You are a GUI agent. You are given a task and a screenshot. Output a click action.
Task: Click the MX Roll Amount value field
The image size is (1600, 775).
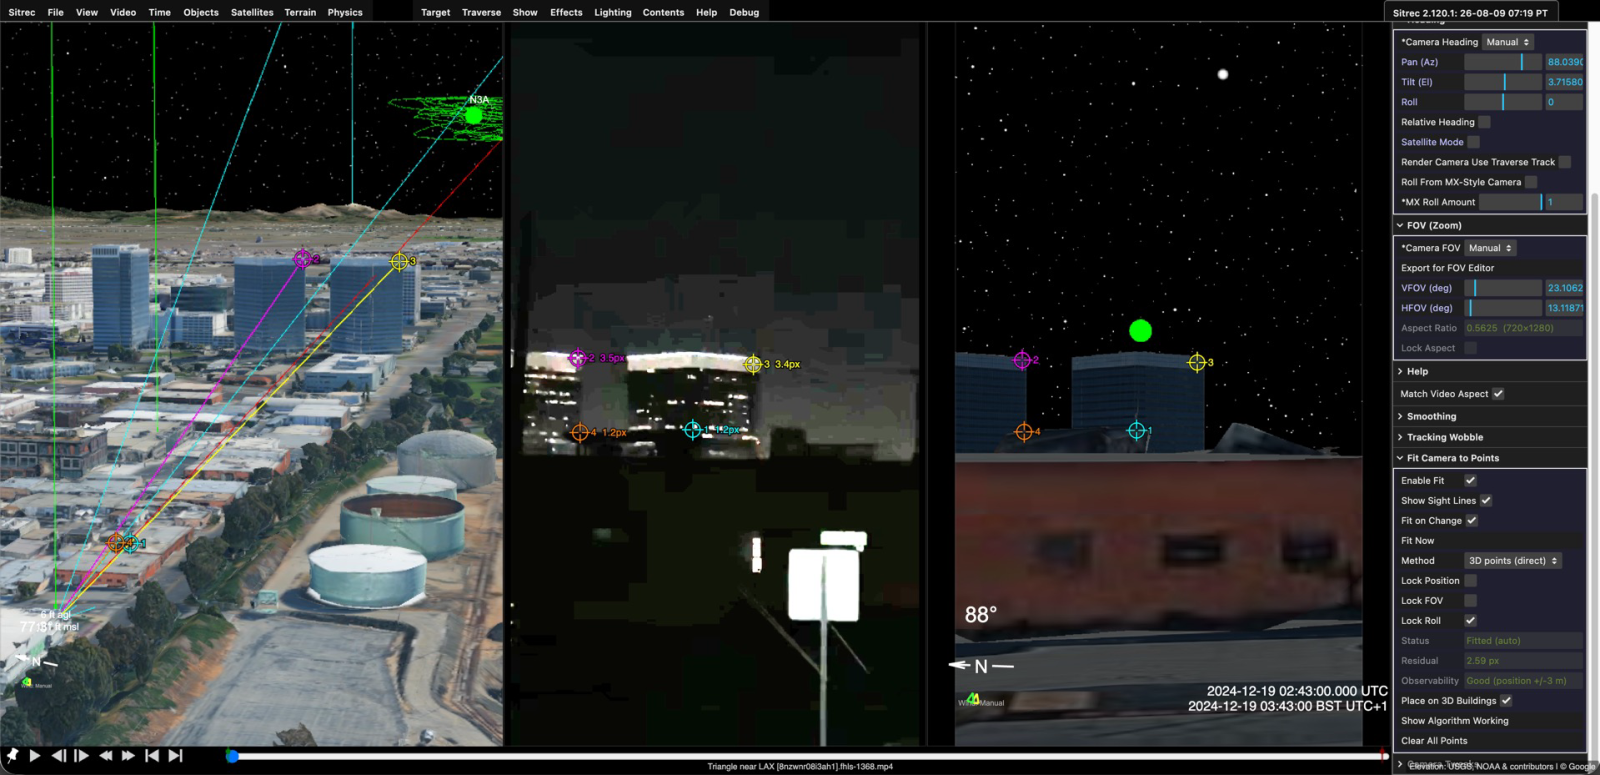point(1565,202)
